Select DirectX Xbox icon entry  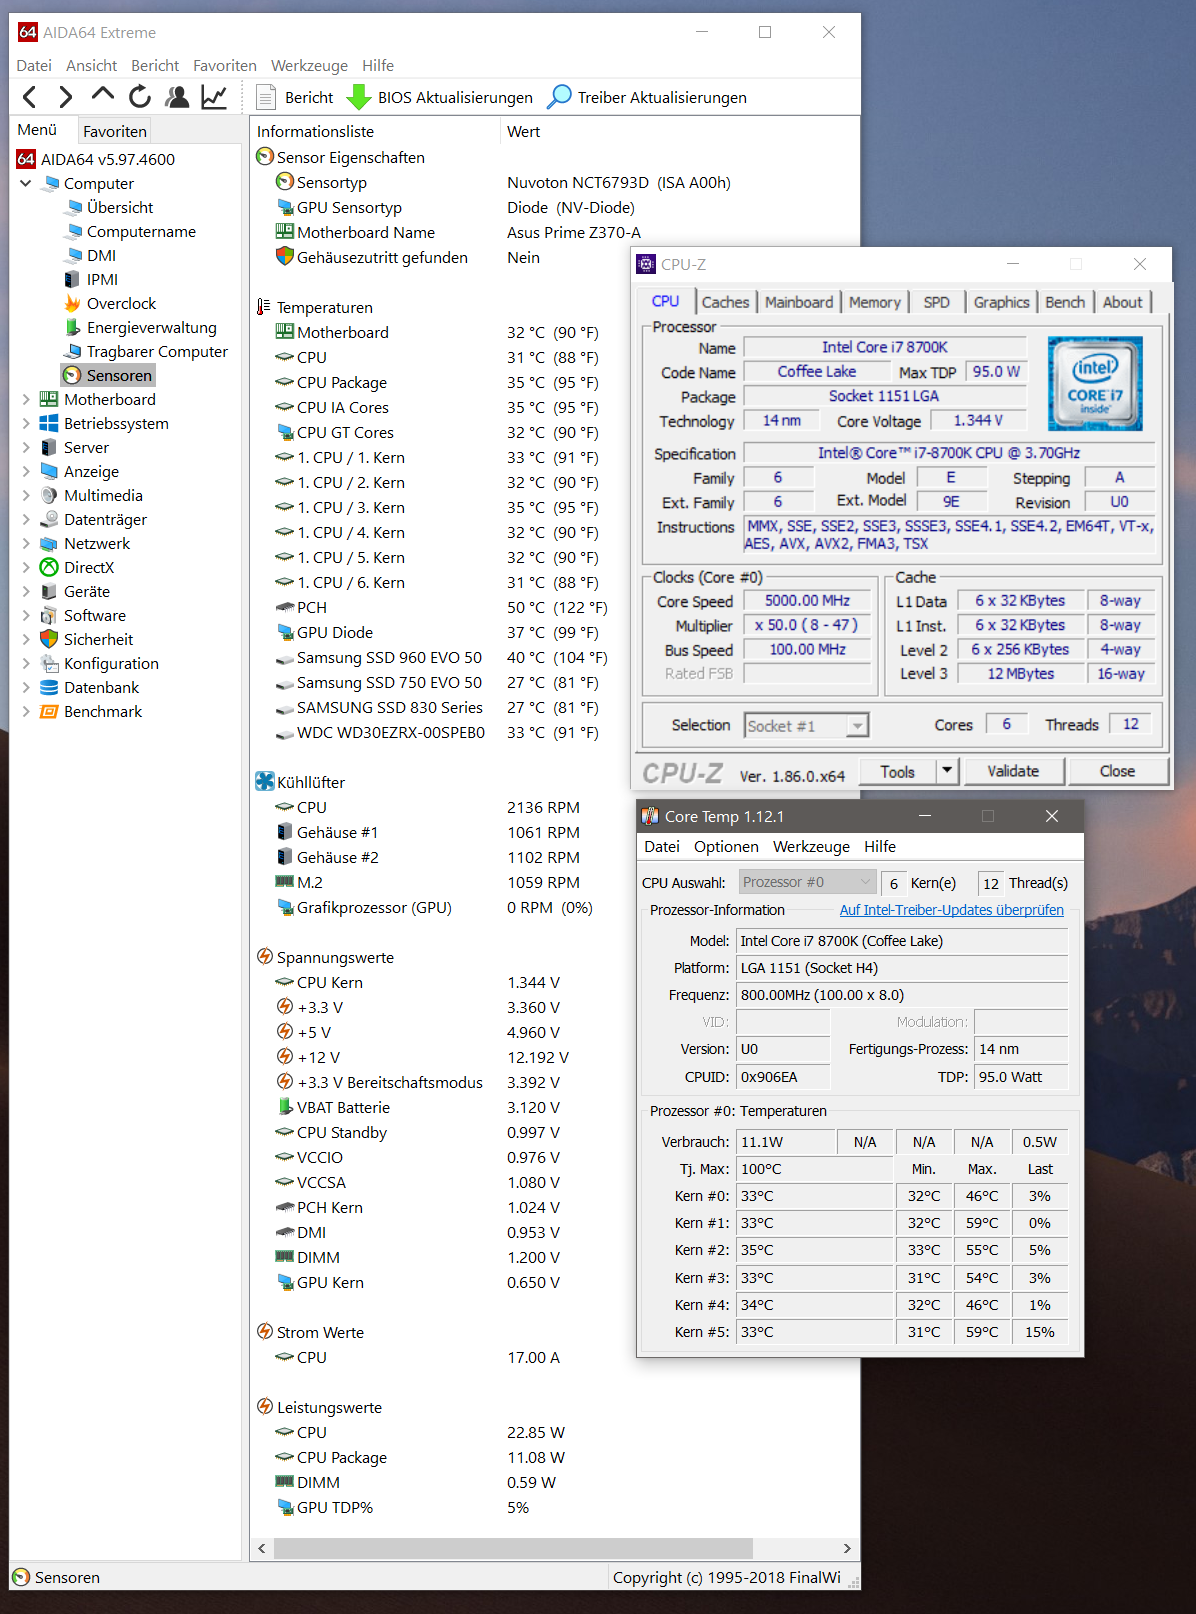coord(77,567)
